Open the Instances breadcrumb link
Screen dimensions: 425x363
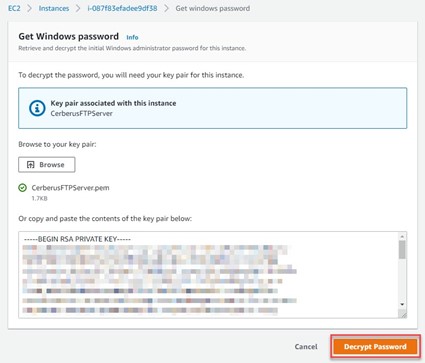pyautogui.click(x=54, y=8)
